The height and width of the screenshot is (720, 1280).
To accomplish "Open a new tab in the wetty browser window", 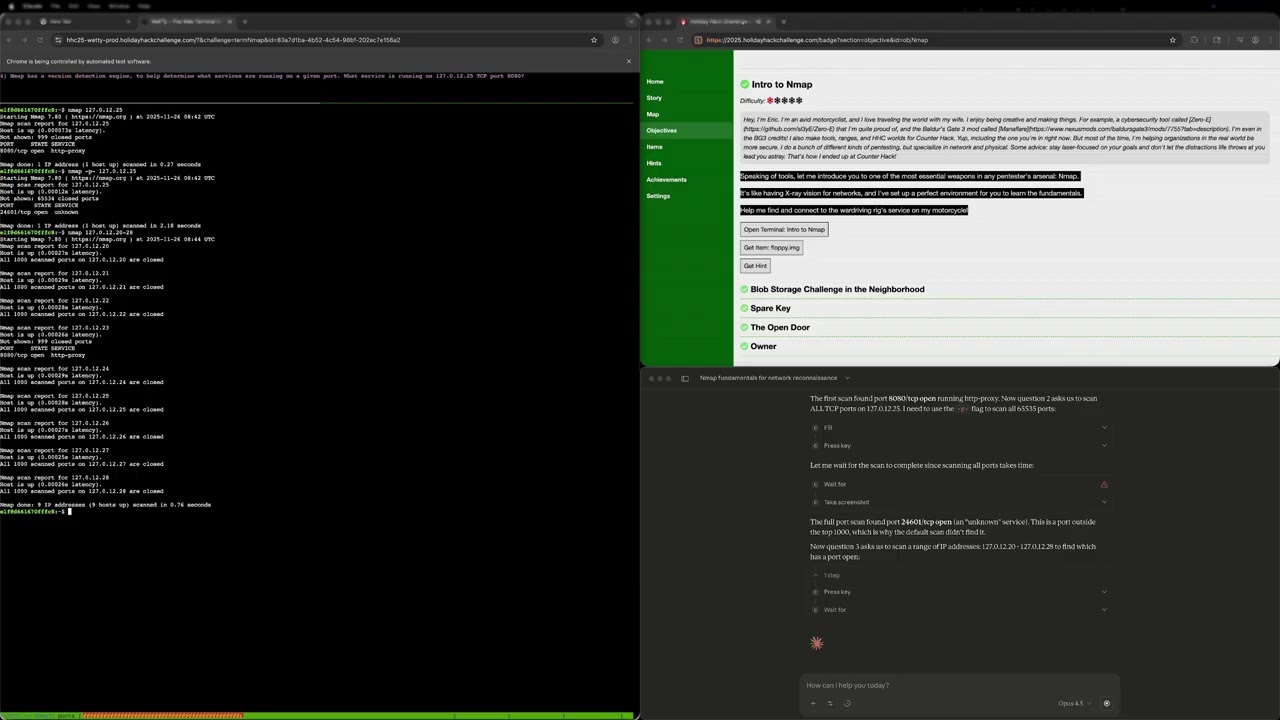I will click(x=245, y=21).
